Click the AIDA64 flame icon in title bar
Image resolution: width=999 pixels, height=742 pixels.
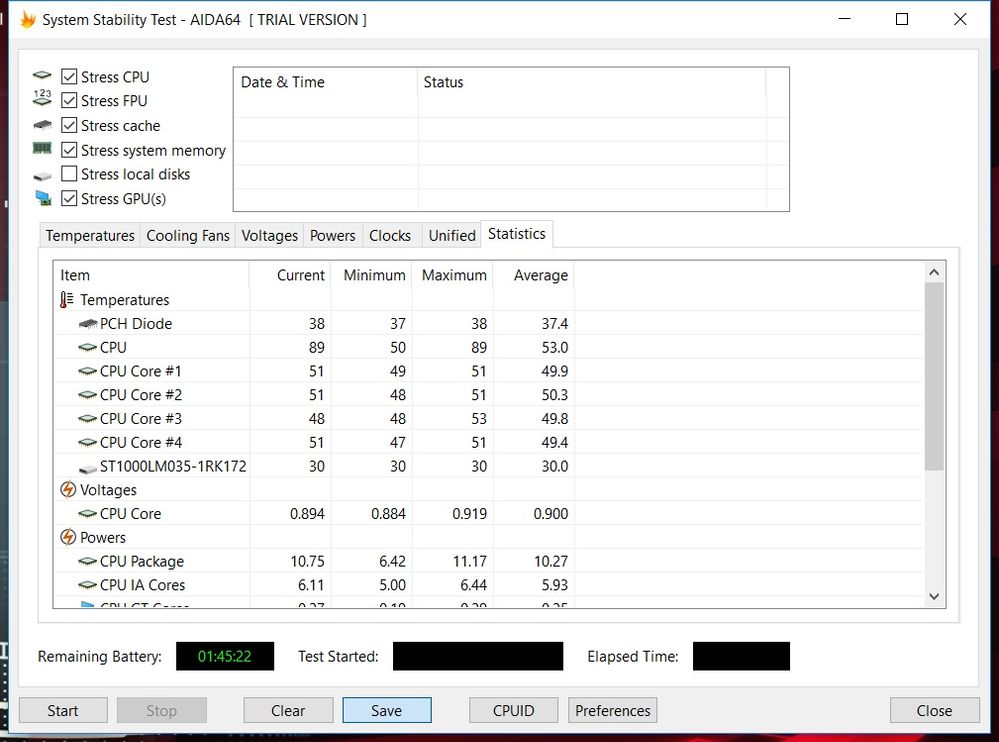click(x=27, y=20)
